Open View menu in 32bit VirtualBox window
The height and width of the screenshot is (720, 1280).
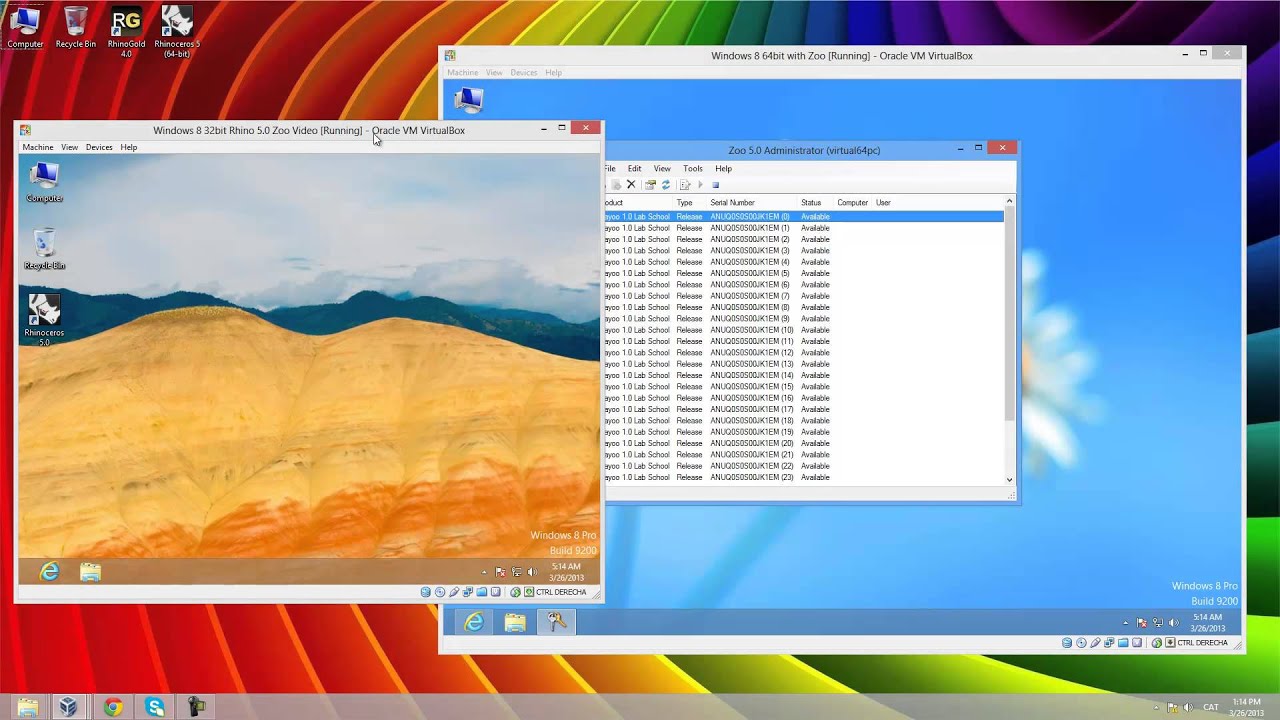click(x=69, y=147)
